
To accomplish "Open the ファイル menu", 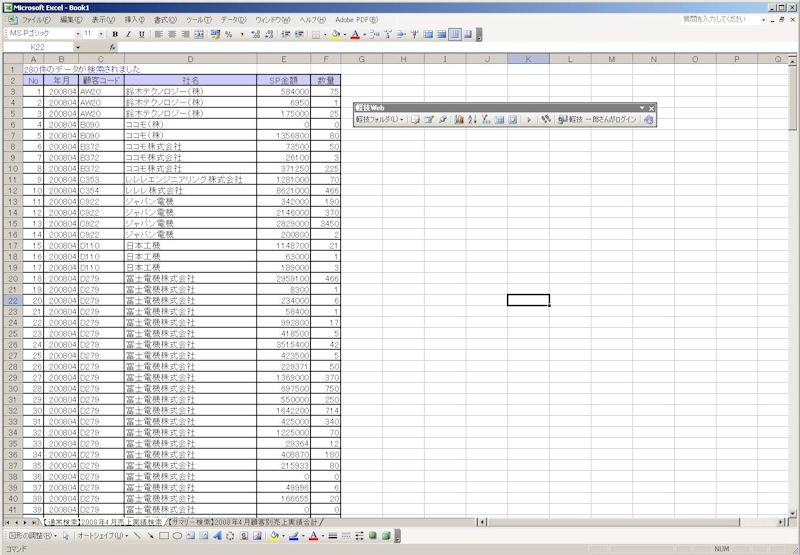I will [35, 20].
